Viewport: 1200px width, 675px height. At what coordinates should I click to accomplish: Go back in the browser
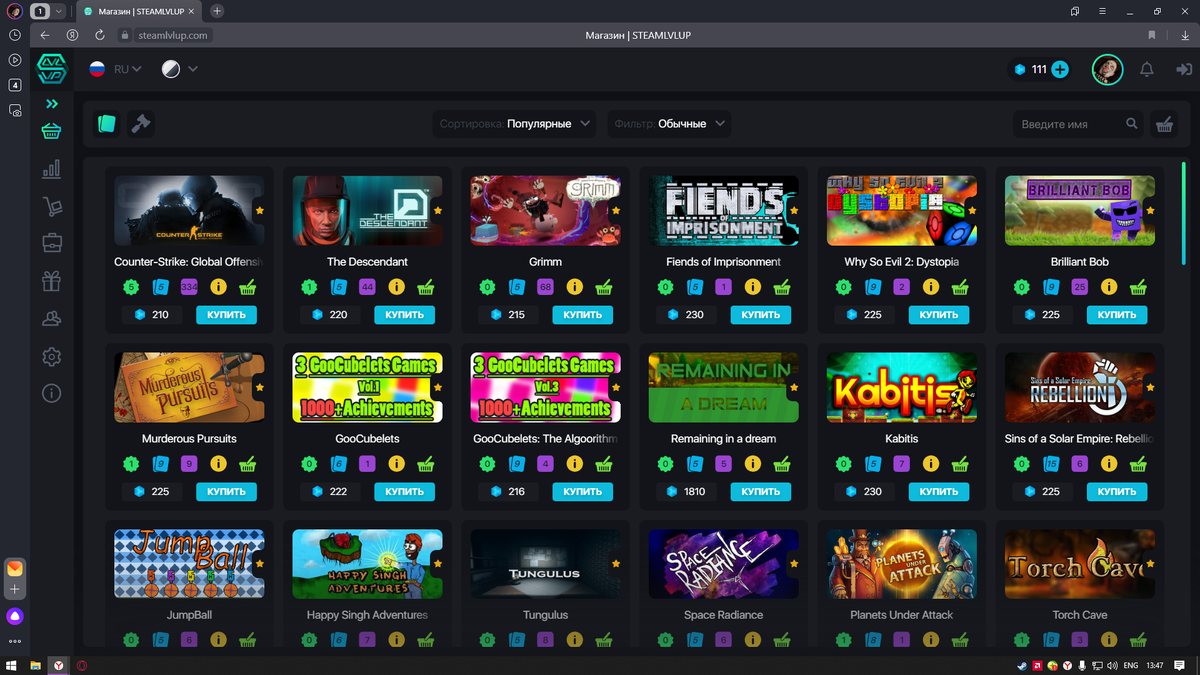coord(45,35)
